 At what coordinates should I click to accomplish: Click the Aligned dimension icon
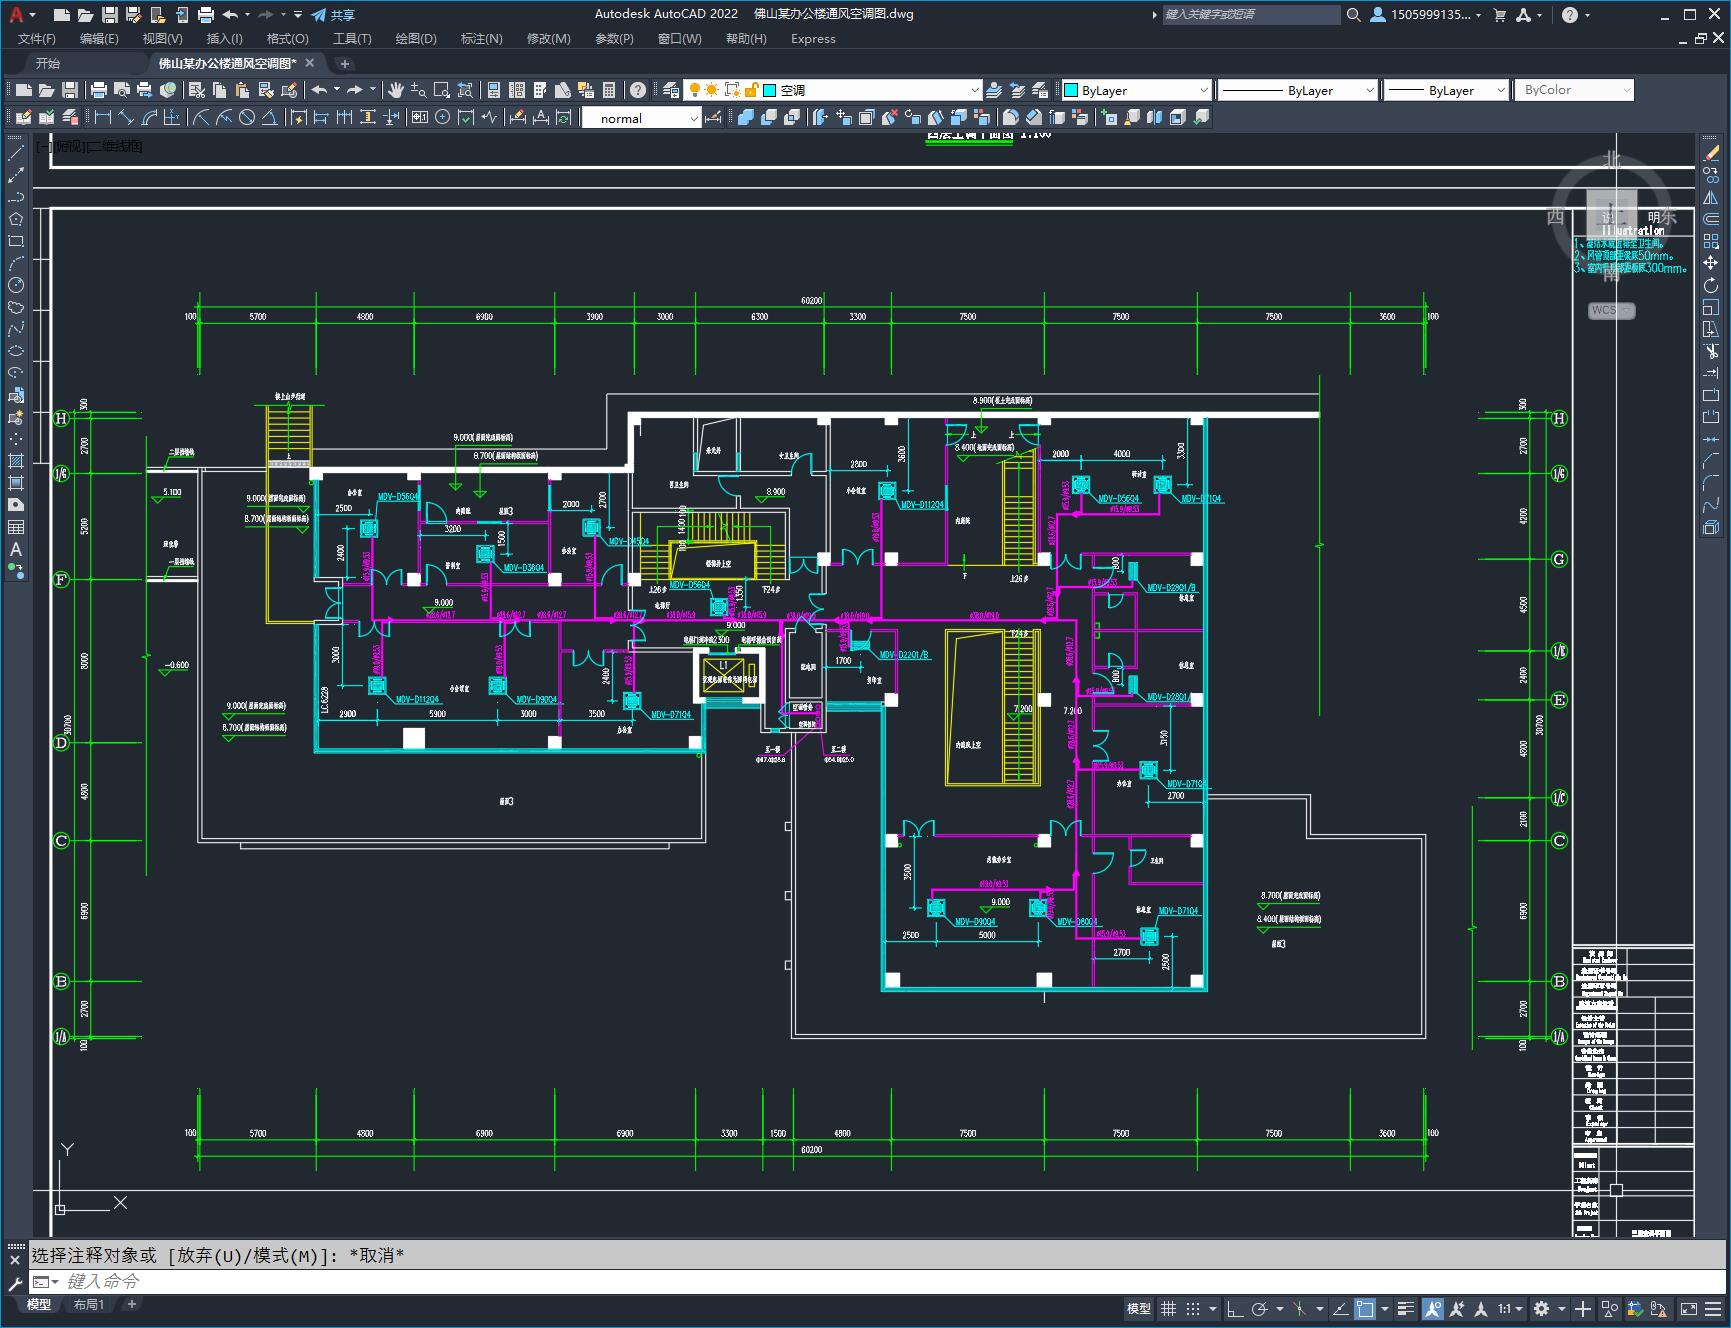pos(126,118)
